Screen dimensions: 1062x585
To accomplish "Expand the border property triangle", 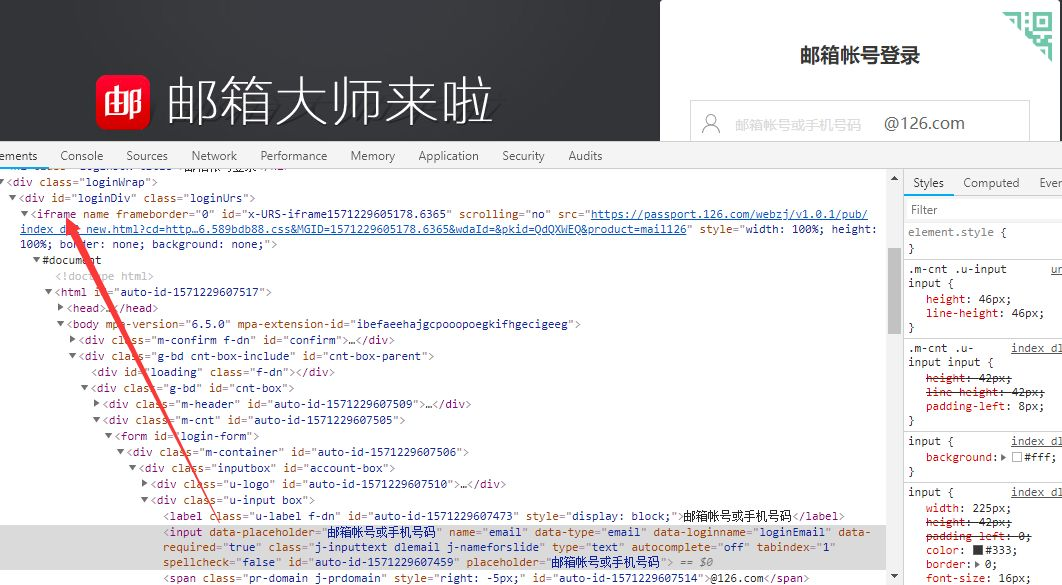I will point(977,565).
